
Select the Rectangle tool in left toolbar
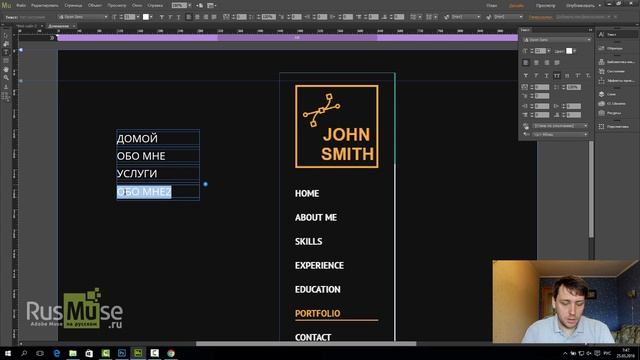point(6,61)
